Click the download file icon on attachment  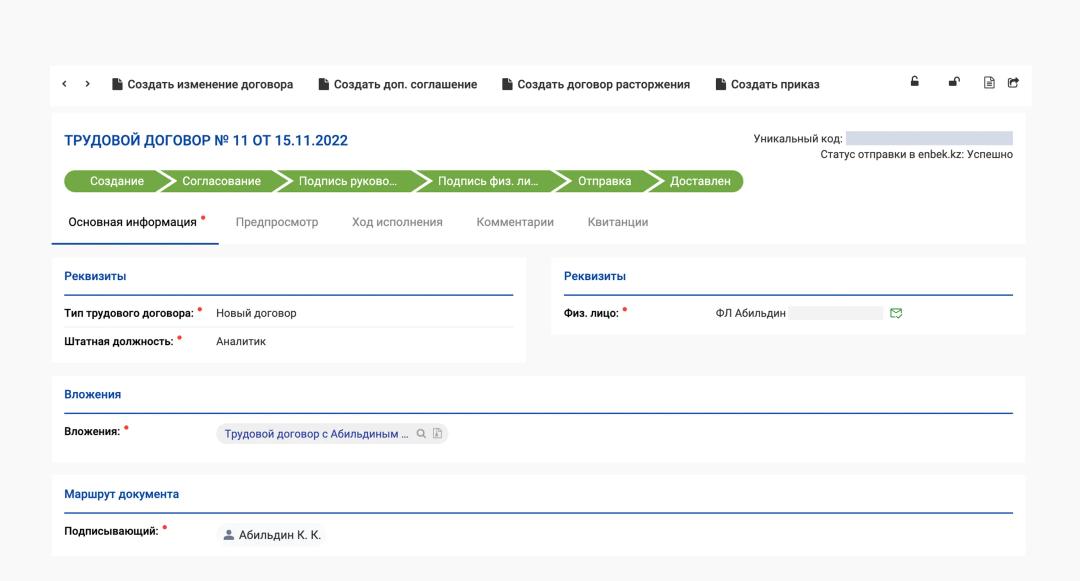437,434
